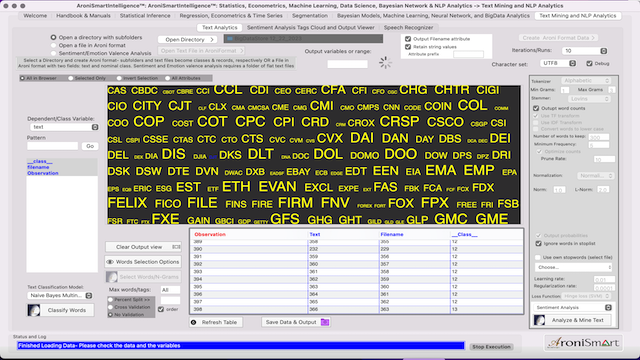This screenshot has height=360, width=640.
Task: Click the Open Directory button
Action: 188,40
